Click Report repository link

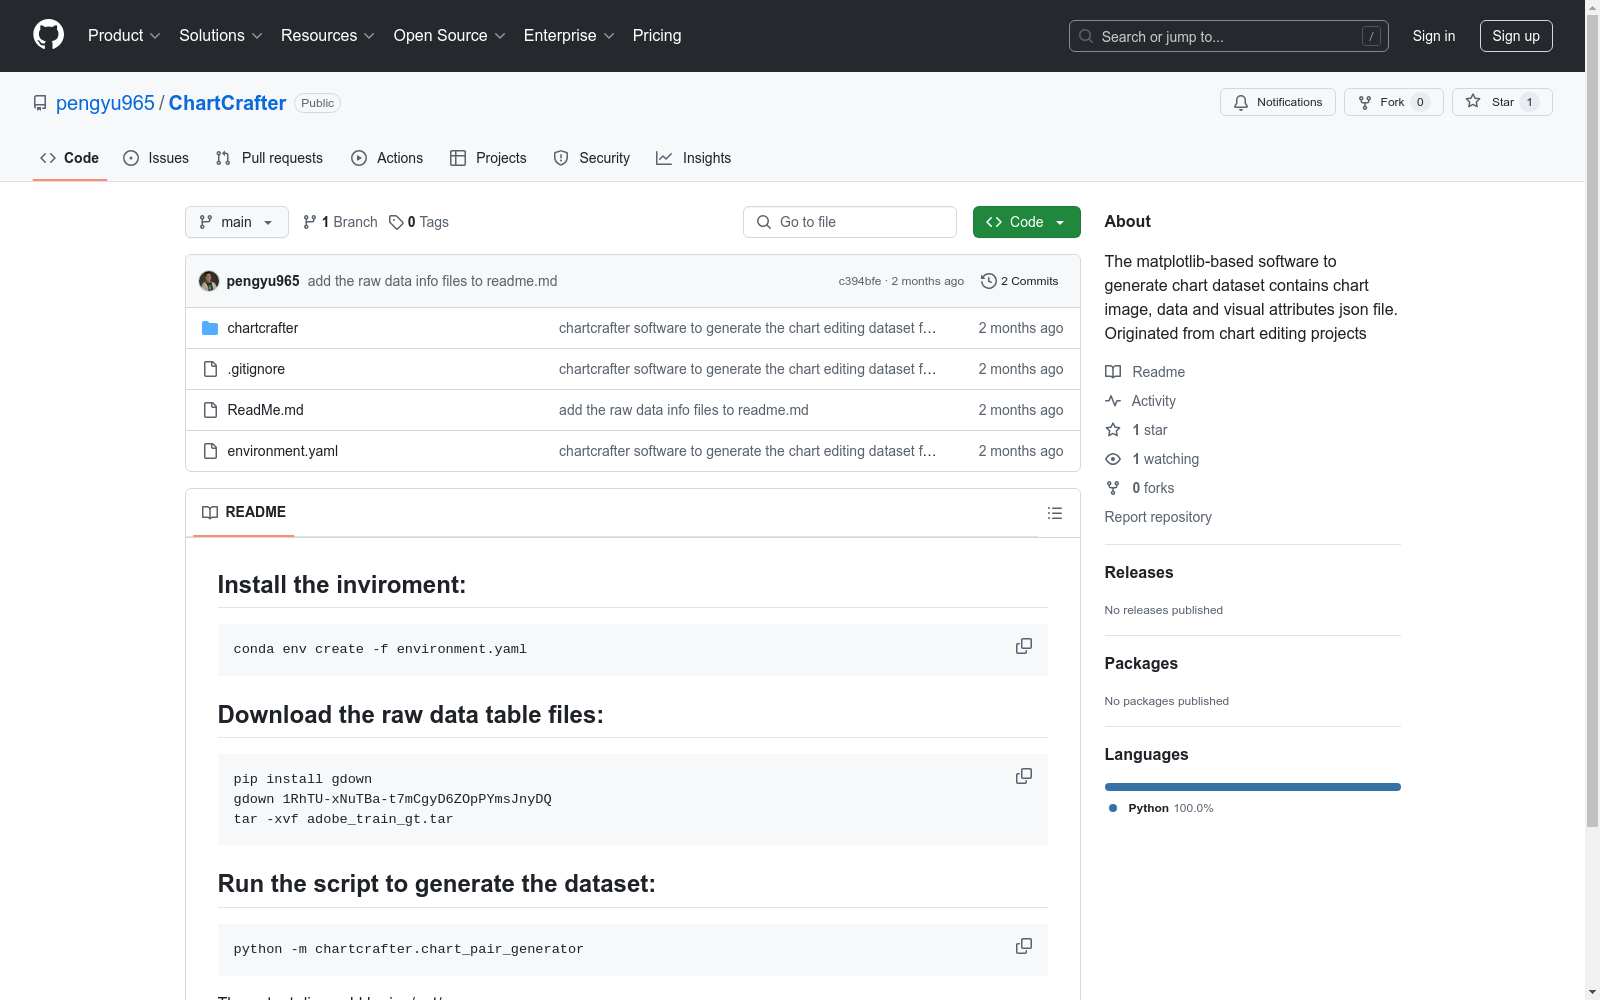(x=1158, y=517)
